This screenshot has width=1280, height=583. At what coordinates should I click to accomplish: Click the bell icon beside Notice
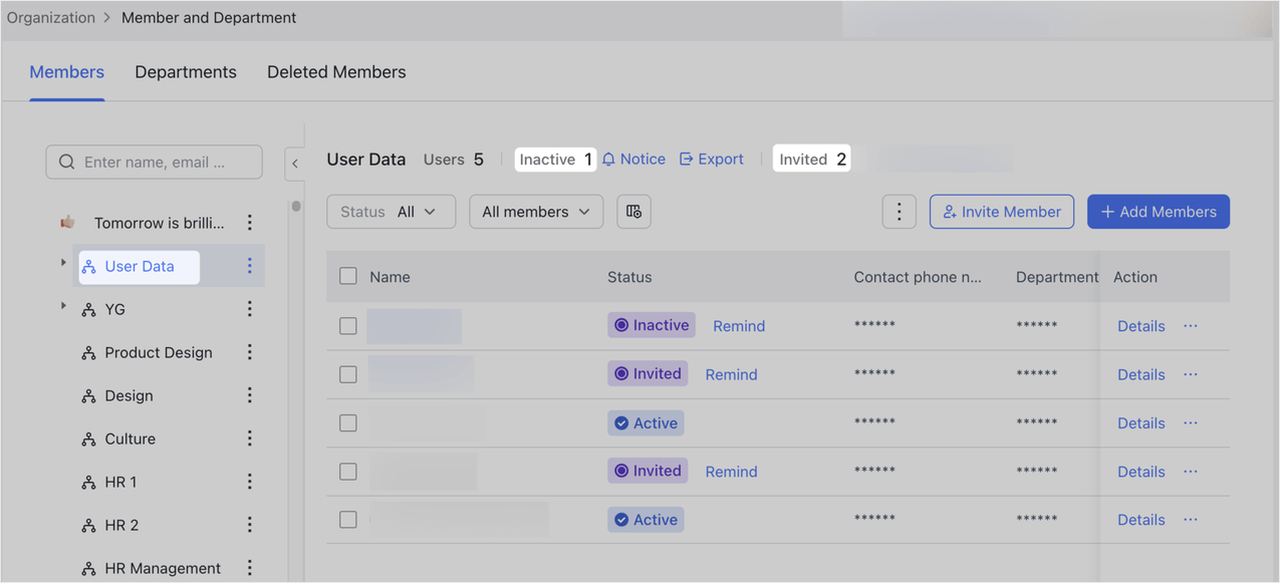pyautogui.click(x=608, y=159)
